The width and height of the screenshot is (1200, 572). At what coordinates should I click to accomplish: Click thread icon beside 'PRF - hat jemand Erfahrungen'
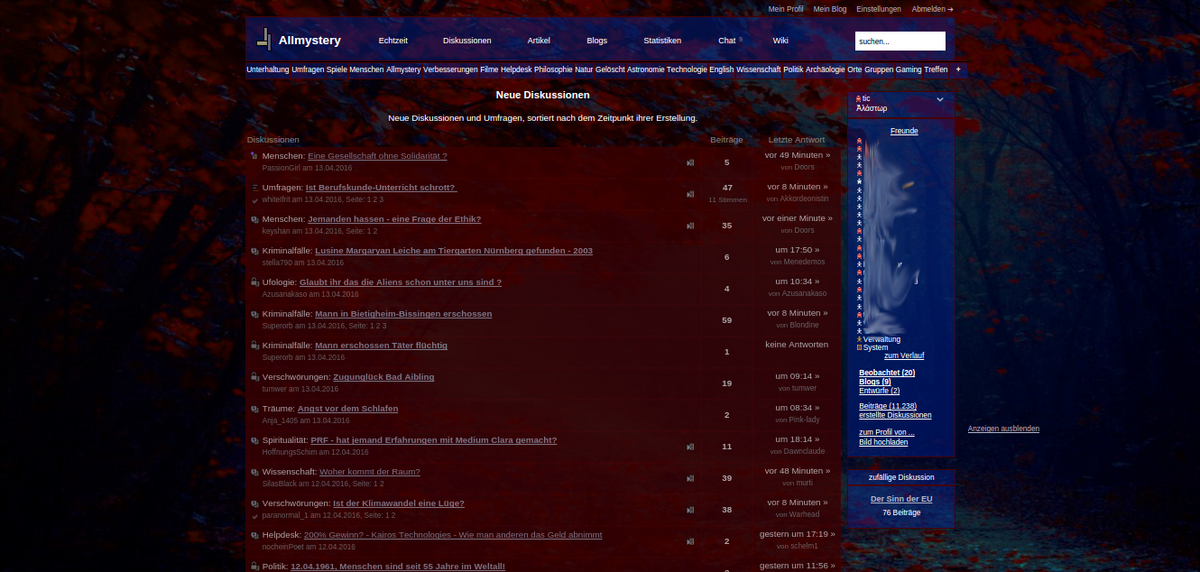(255, 440)
